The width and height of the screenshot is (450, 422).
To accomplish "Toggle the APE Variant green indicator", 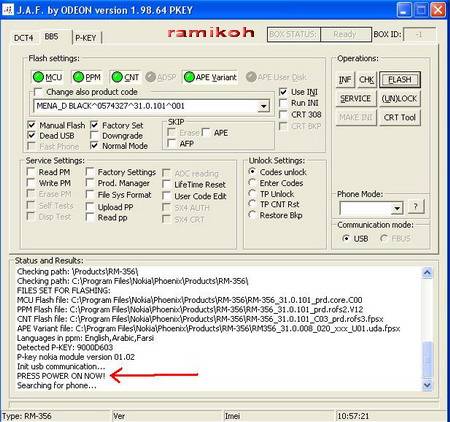I will [189, 77].
